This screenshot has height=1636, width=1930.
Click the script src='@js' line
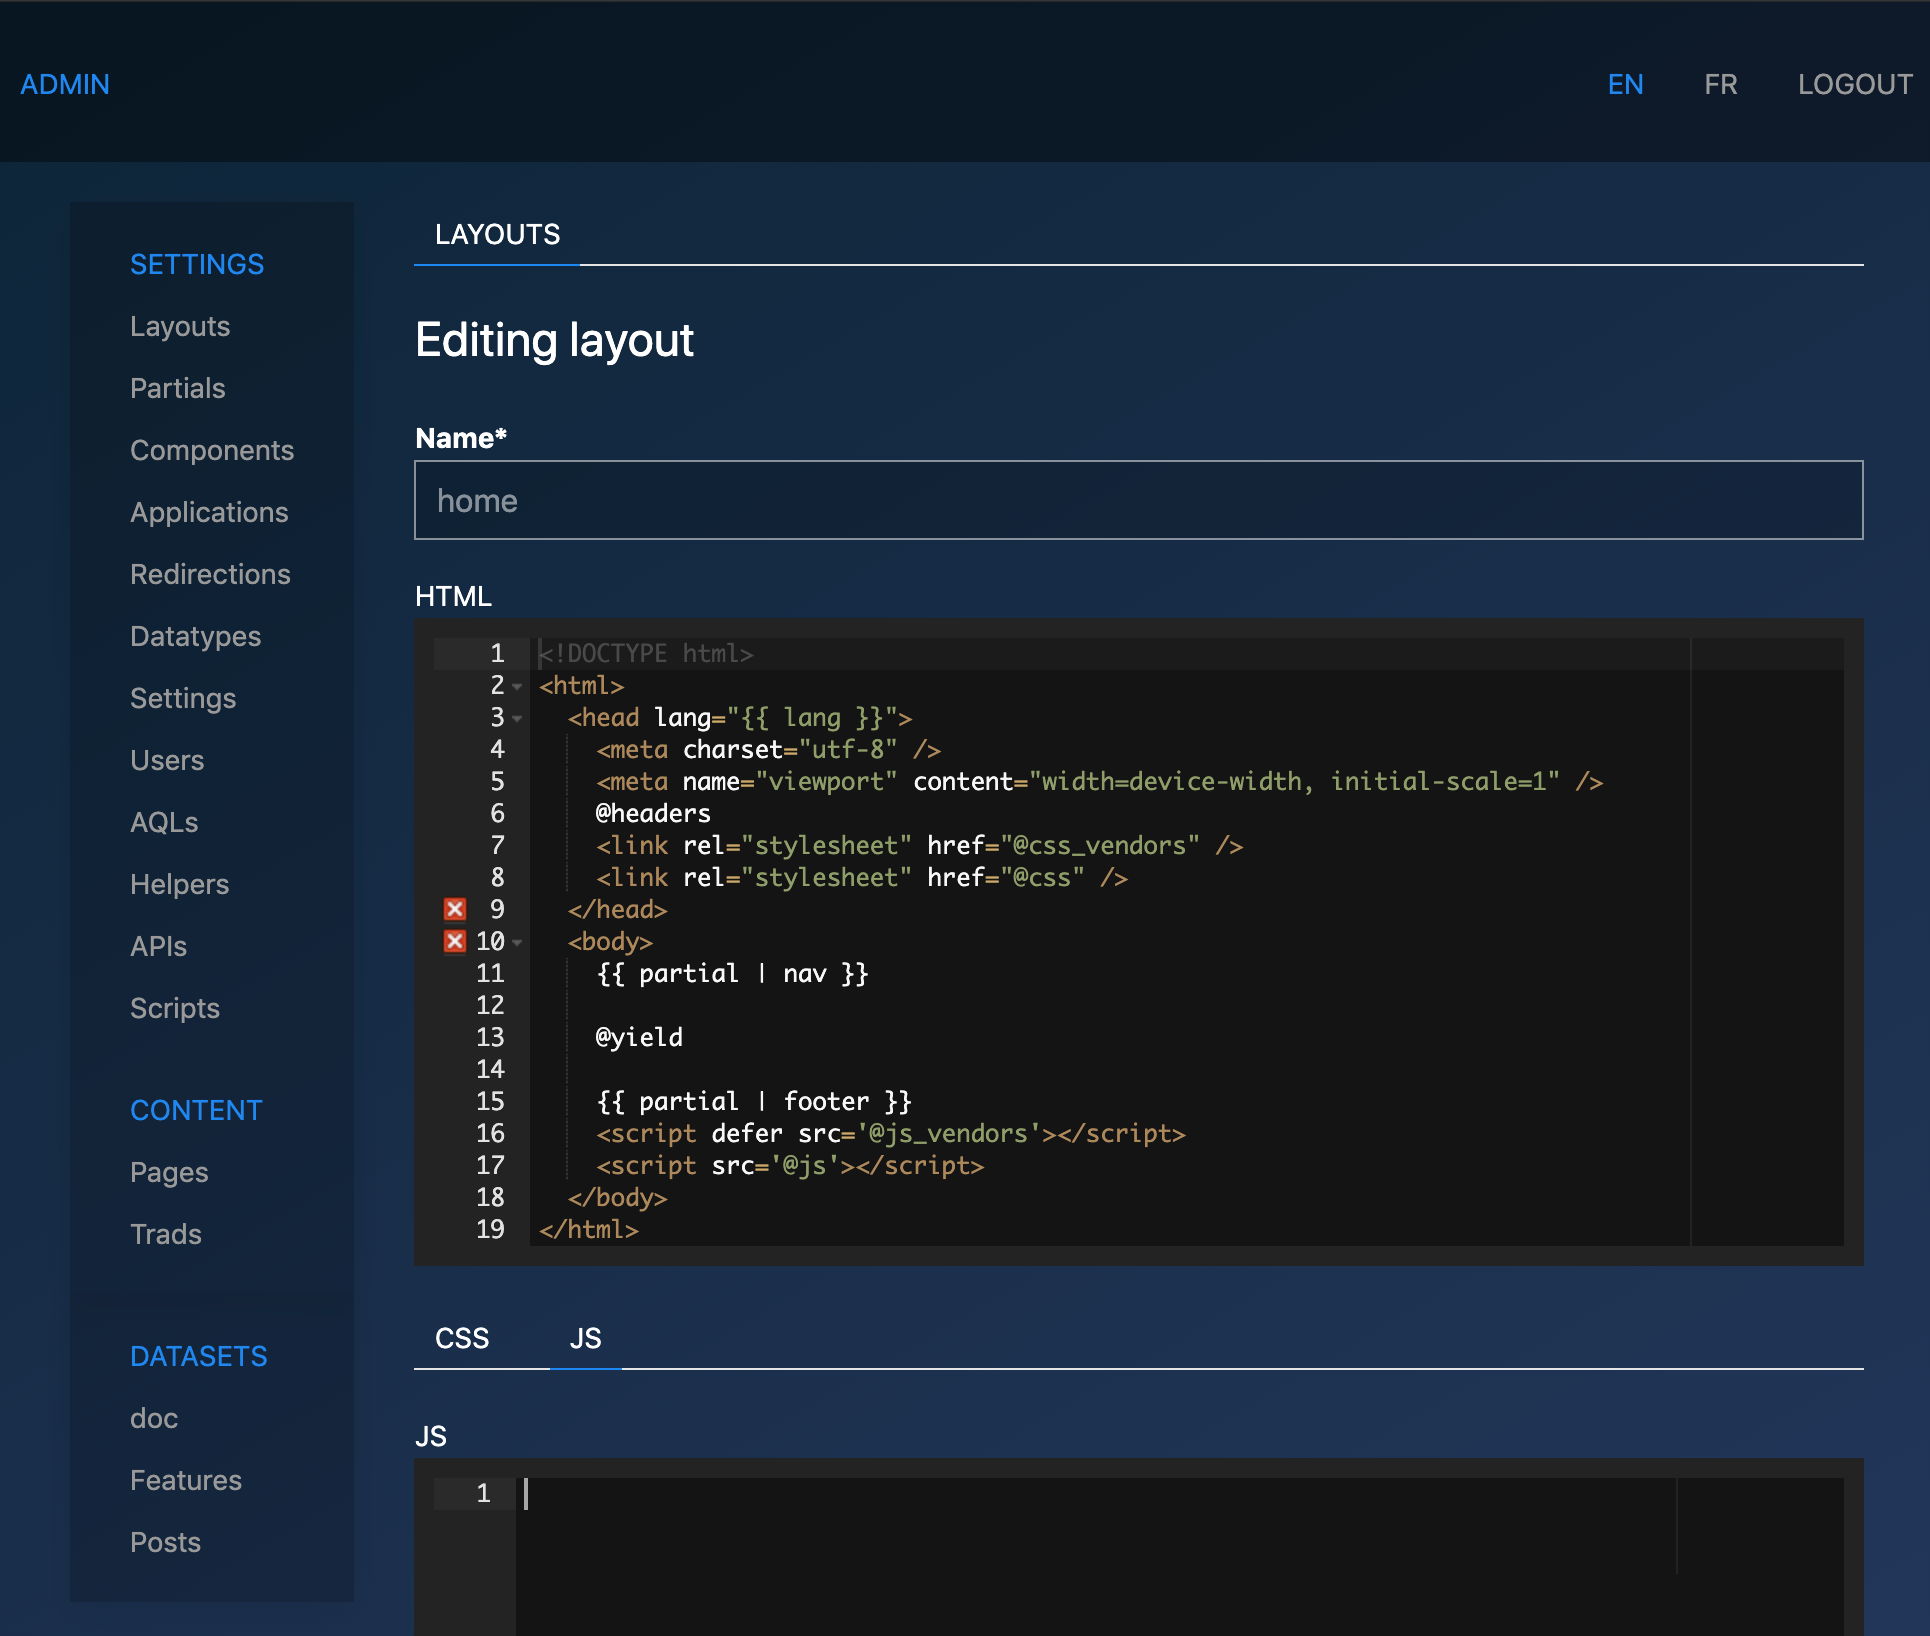pos(790,1166)
